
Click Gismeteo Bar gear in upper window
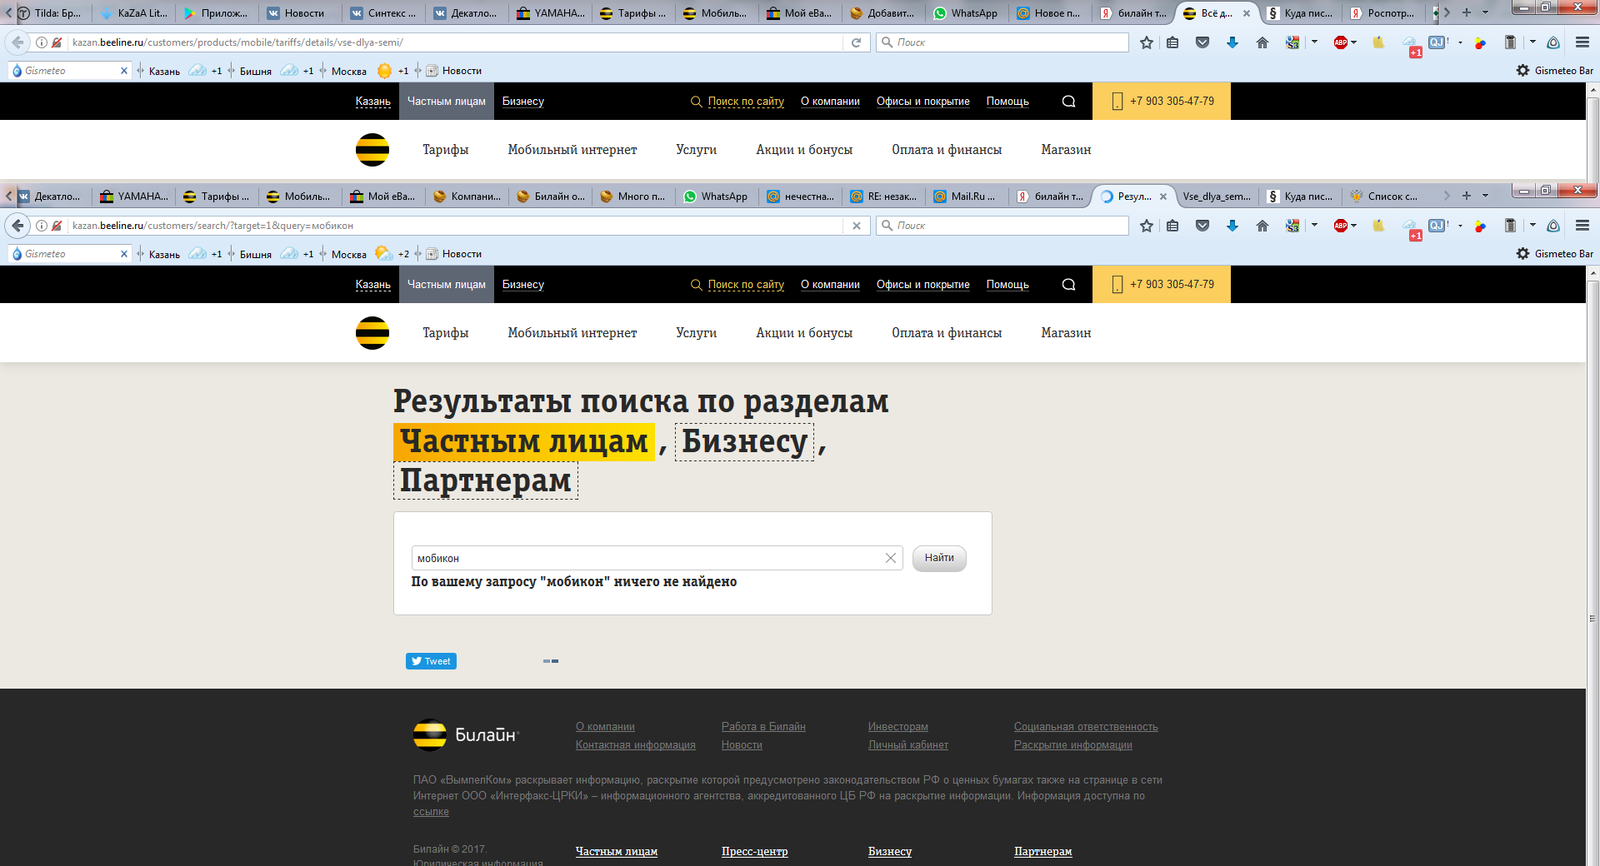point(1523,71)
